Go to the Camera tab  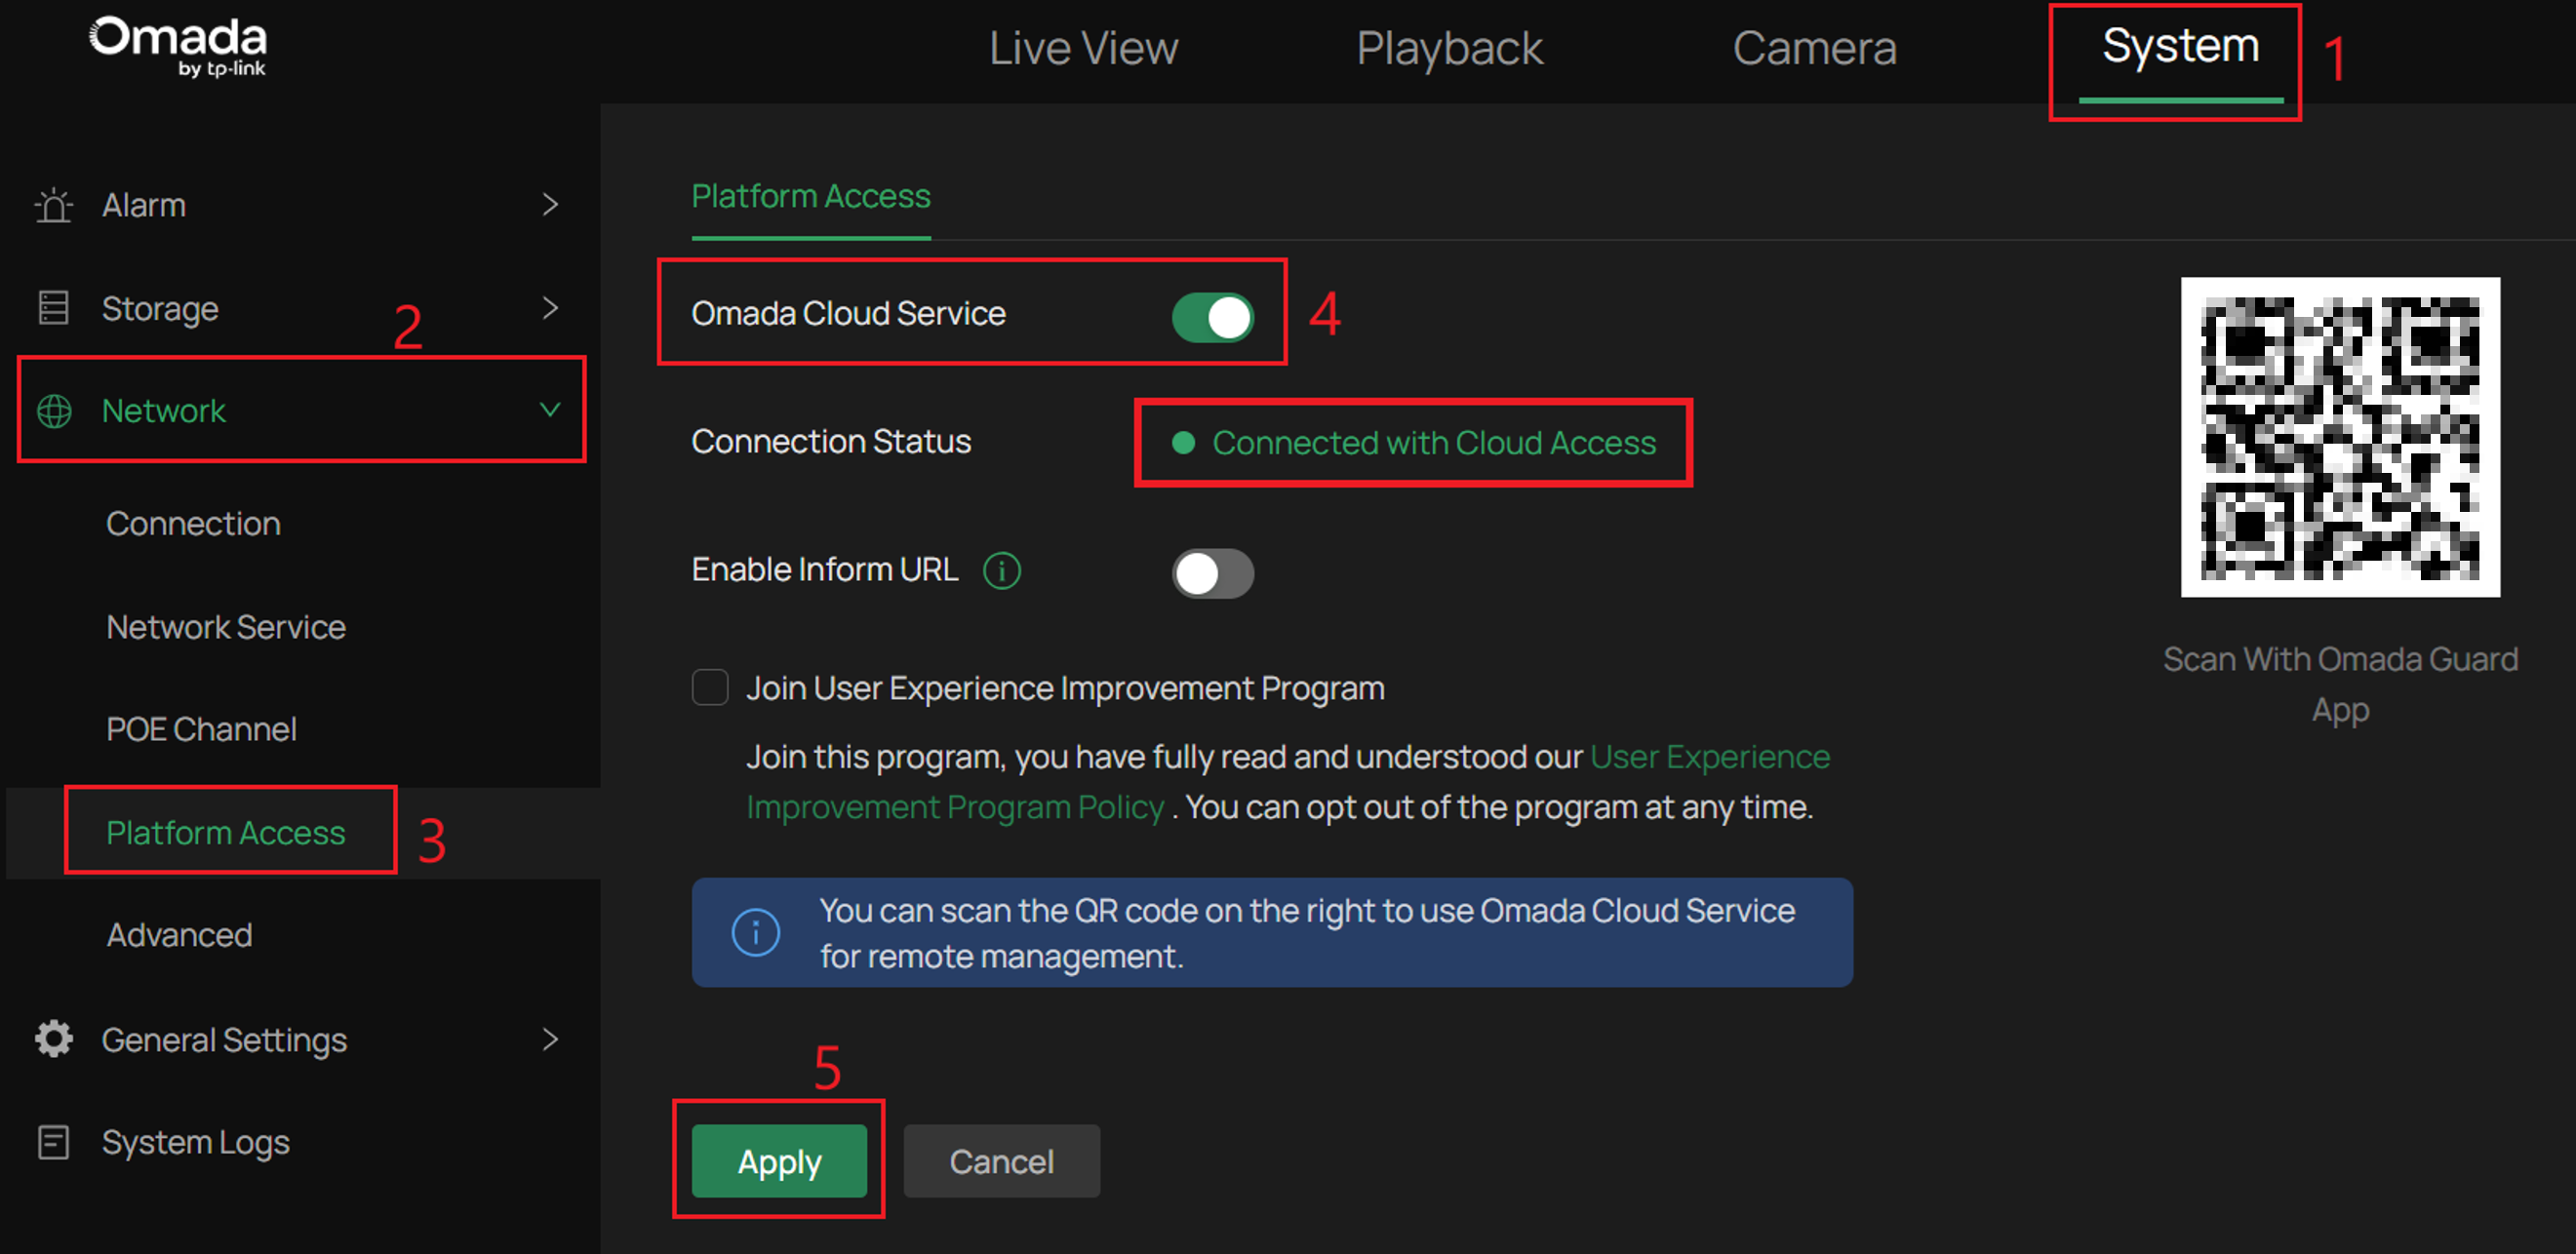1814,48
